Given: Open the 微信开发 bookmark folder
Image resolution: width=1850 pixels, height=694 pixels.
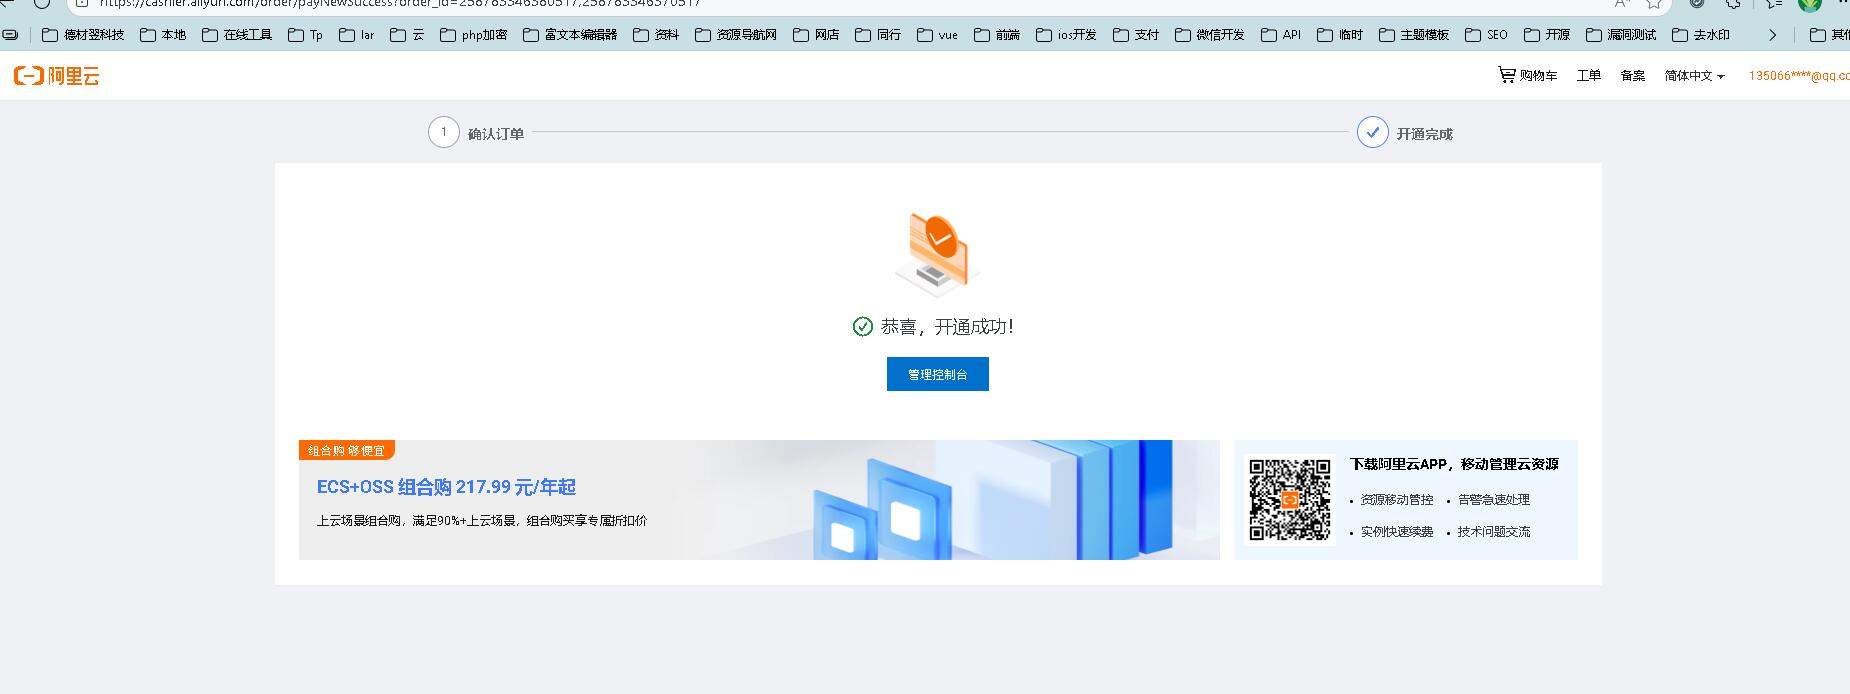Looking at the screenshot, I should click(1210, 35).
